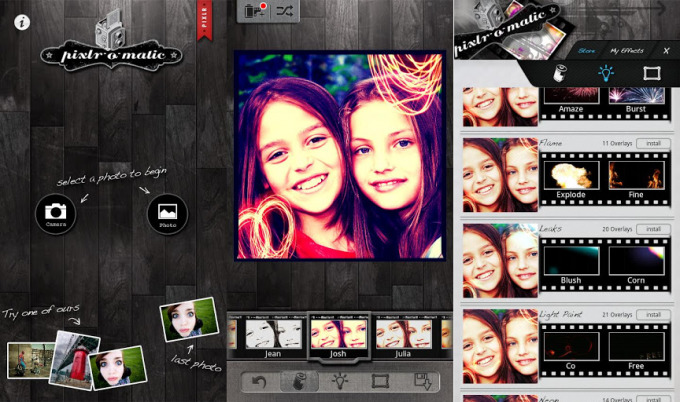This screenshot has width=680, height=402.
Task: Click the shuffle randomize effects icon
Action: (284, 11)
